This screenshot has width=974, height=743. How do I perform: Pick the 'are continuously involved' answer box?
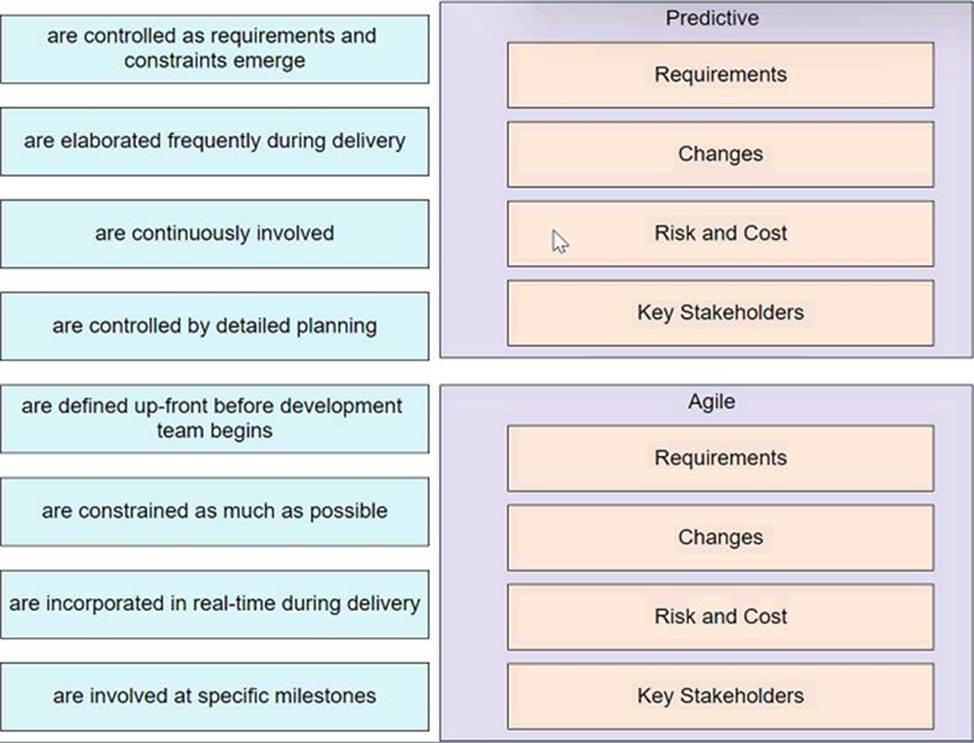pyautogui.click(x=214, y=233)
